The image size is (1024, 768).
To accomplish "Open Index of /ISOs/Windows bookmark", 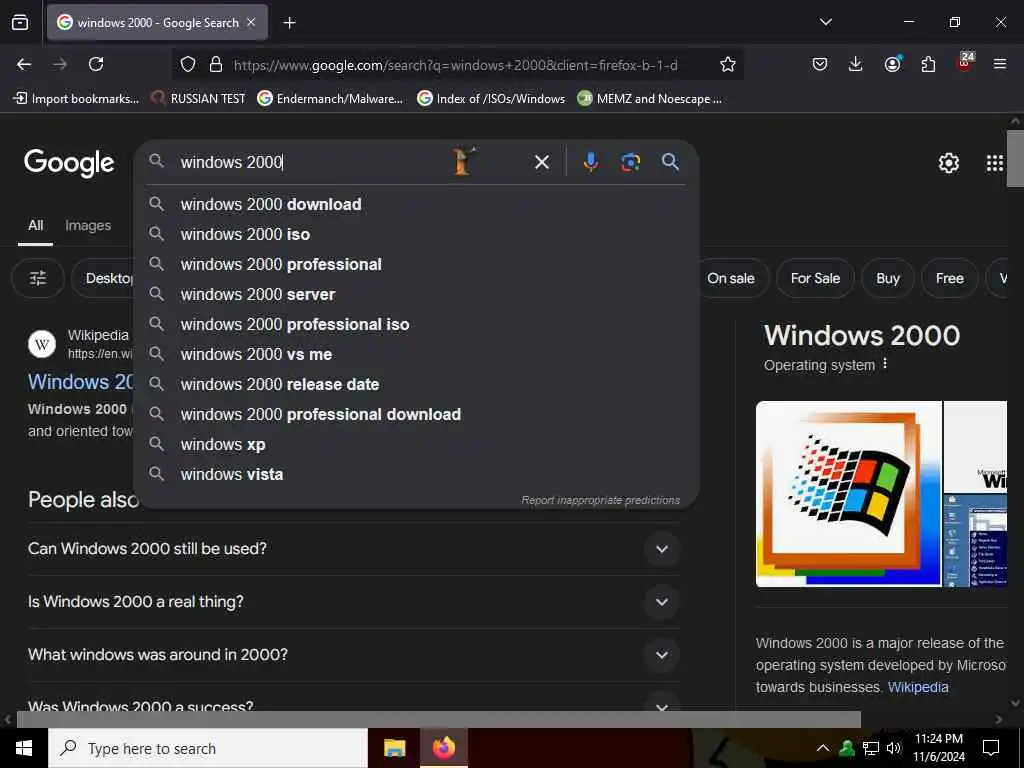I will 491,99.
